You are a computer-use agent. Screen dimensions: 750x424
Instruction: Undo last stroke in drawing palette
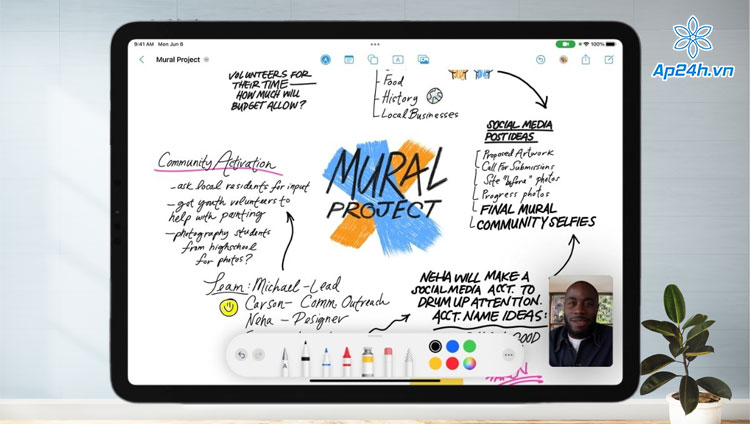(x=242, y=355)
